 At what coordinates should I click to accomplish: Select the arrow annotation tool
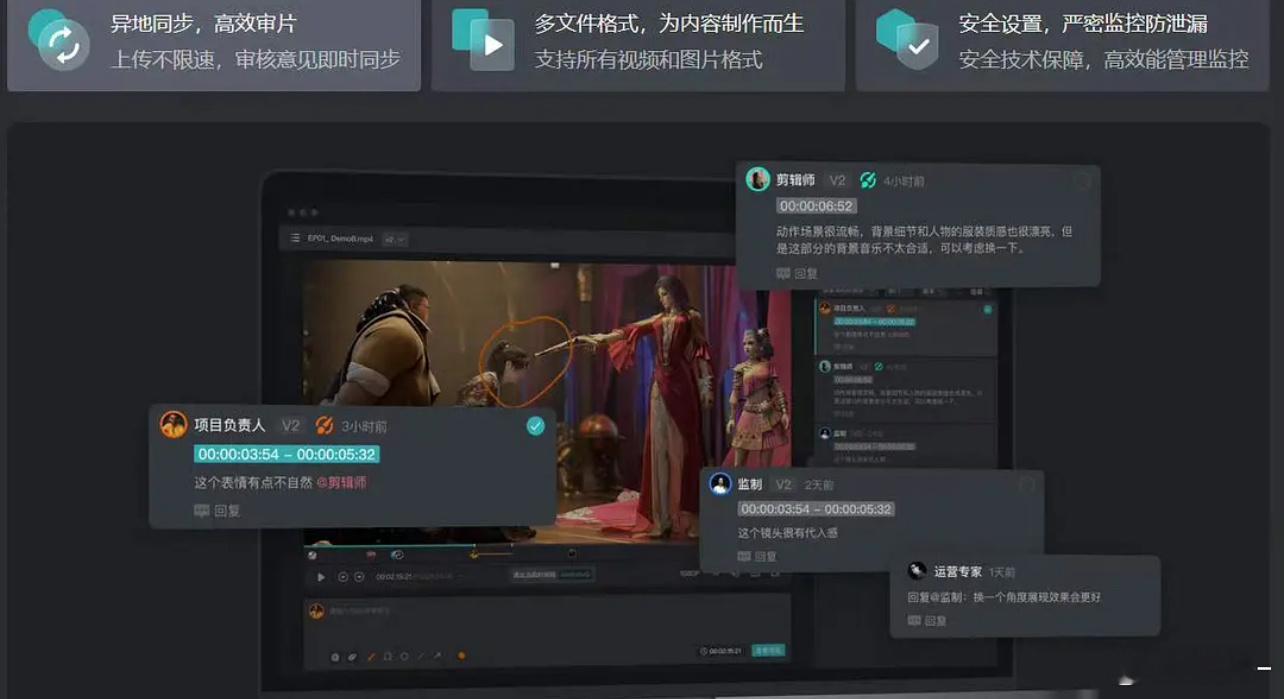438,655
